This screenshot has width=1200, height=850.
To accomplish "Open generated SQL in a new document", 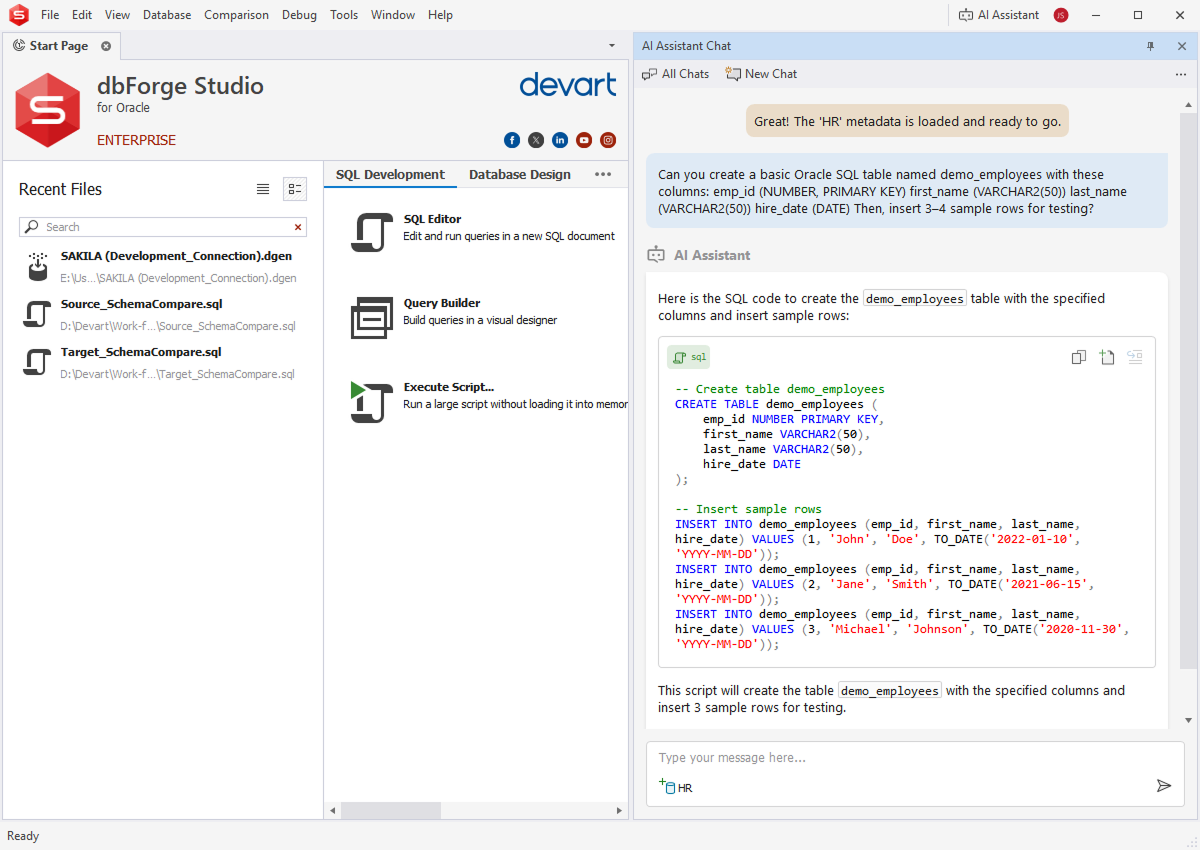I will tap(1106, 357).
